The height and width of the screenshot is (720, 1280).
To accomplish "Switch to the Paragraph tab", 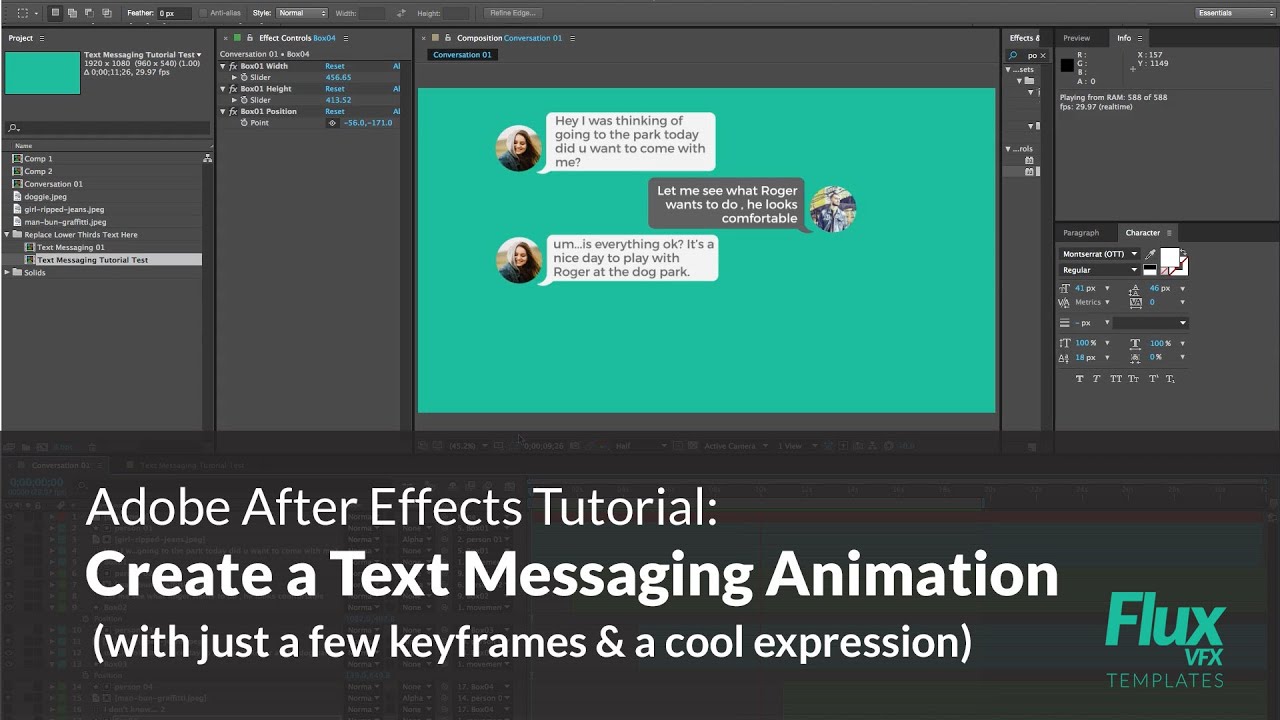I will tap(1081, 233).
